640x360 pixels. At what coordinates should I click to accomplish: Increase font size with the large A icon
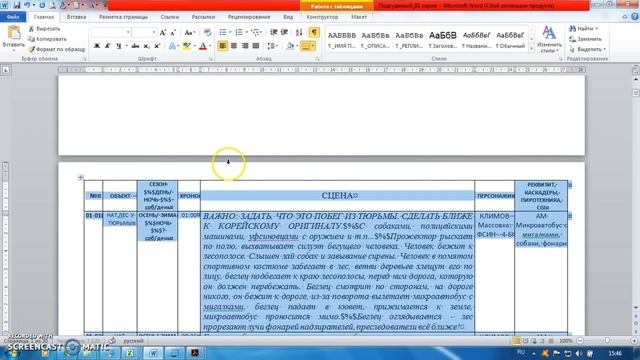pos(163,33)
